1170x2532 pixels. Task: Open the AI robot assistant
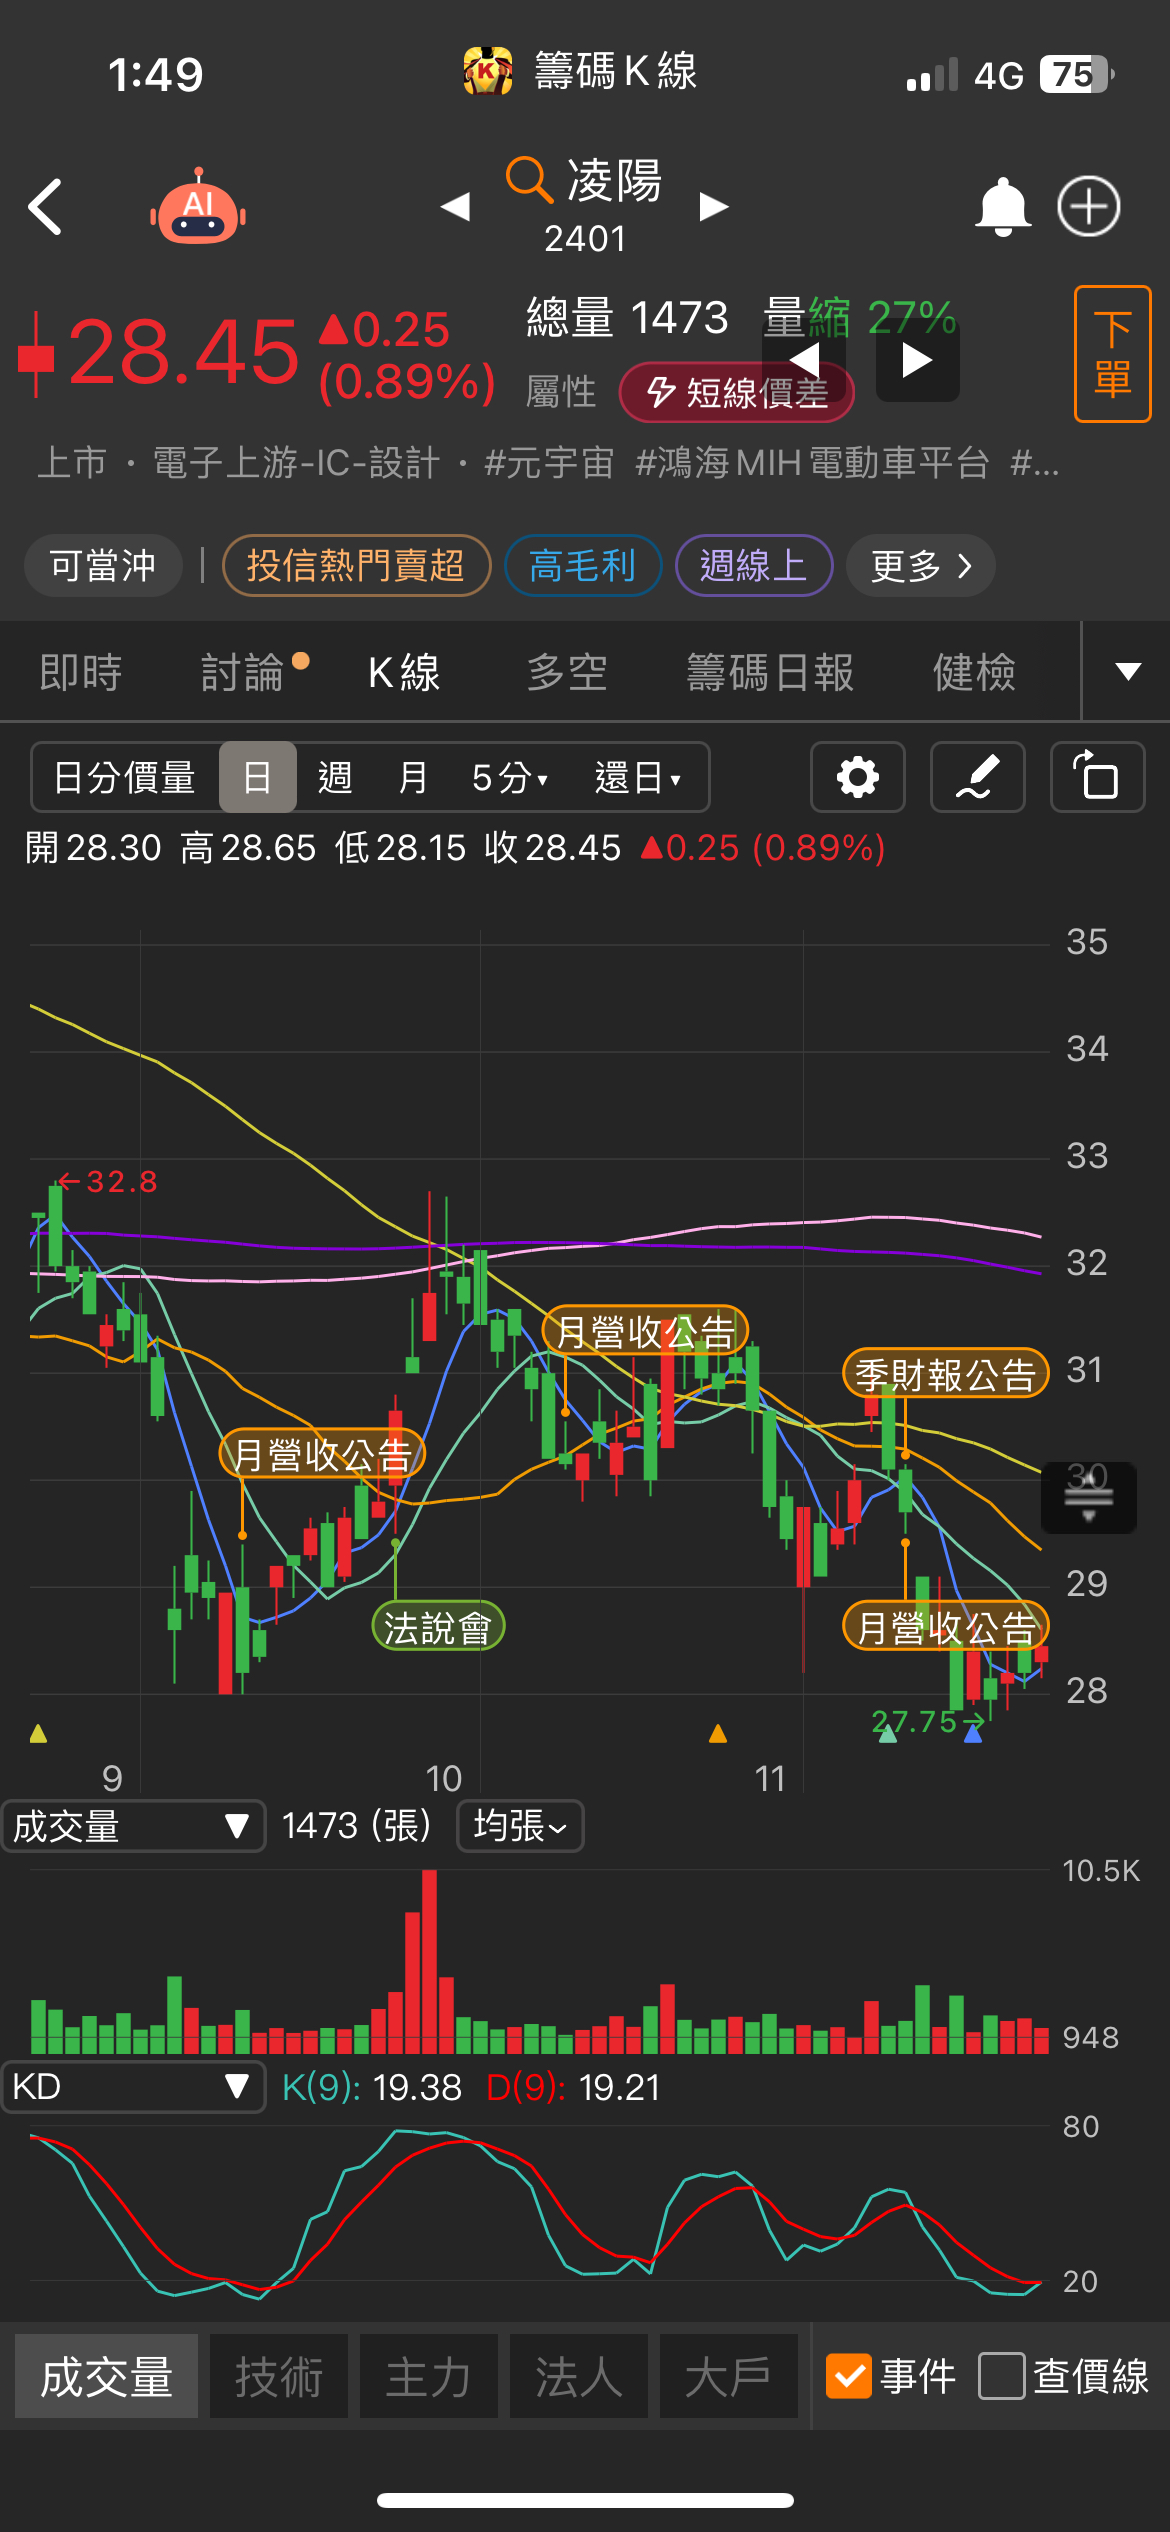[198, 208]
